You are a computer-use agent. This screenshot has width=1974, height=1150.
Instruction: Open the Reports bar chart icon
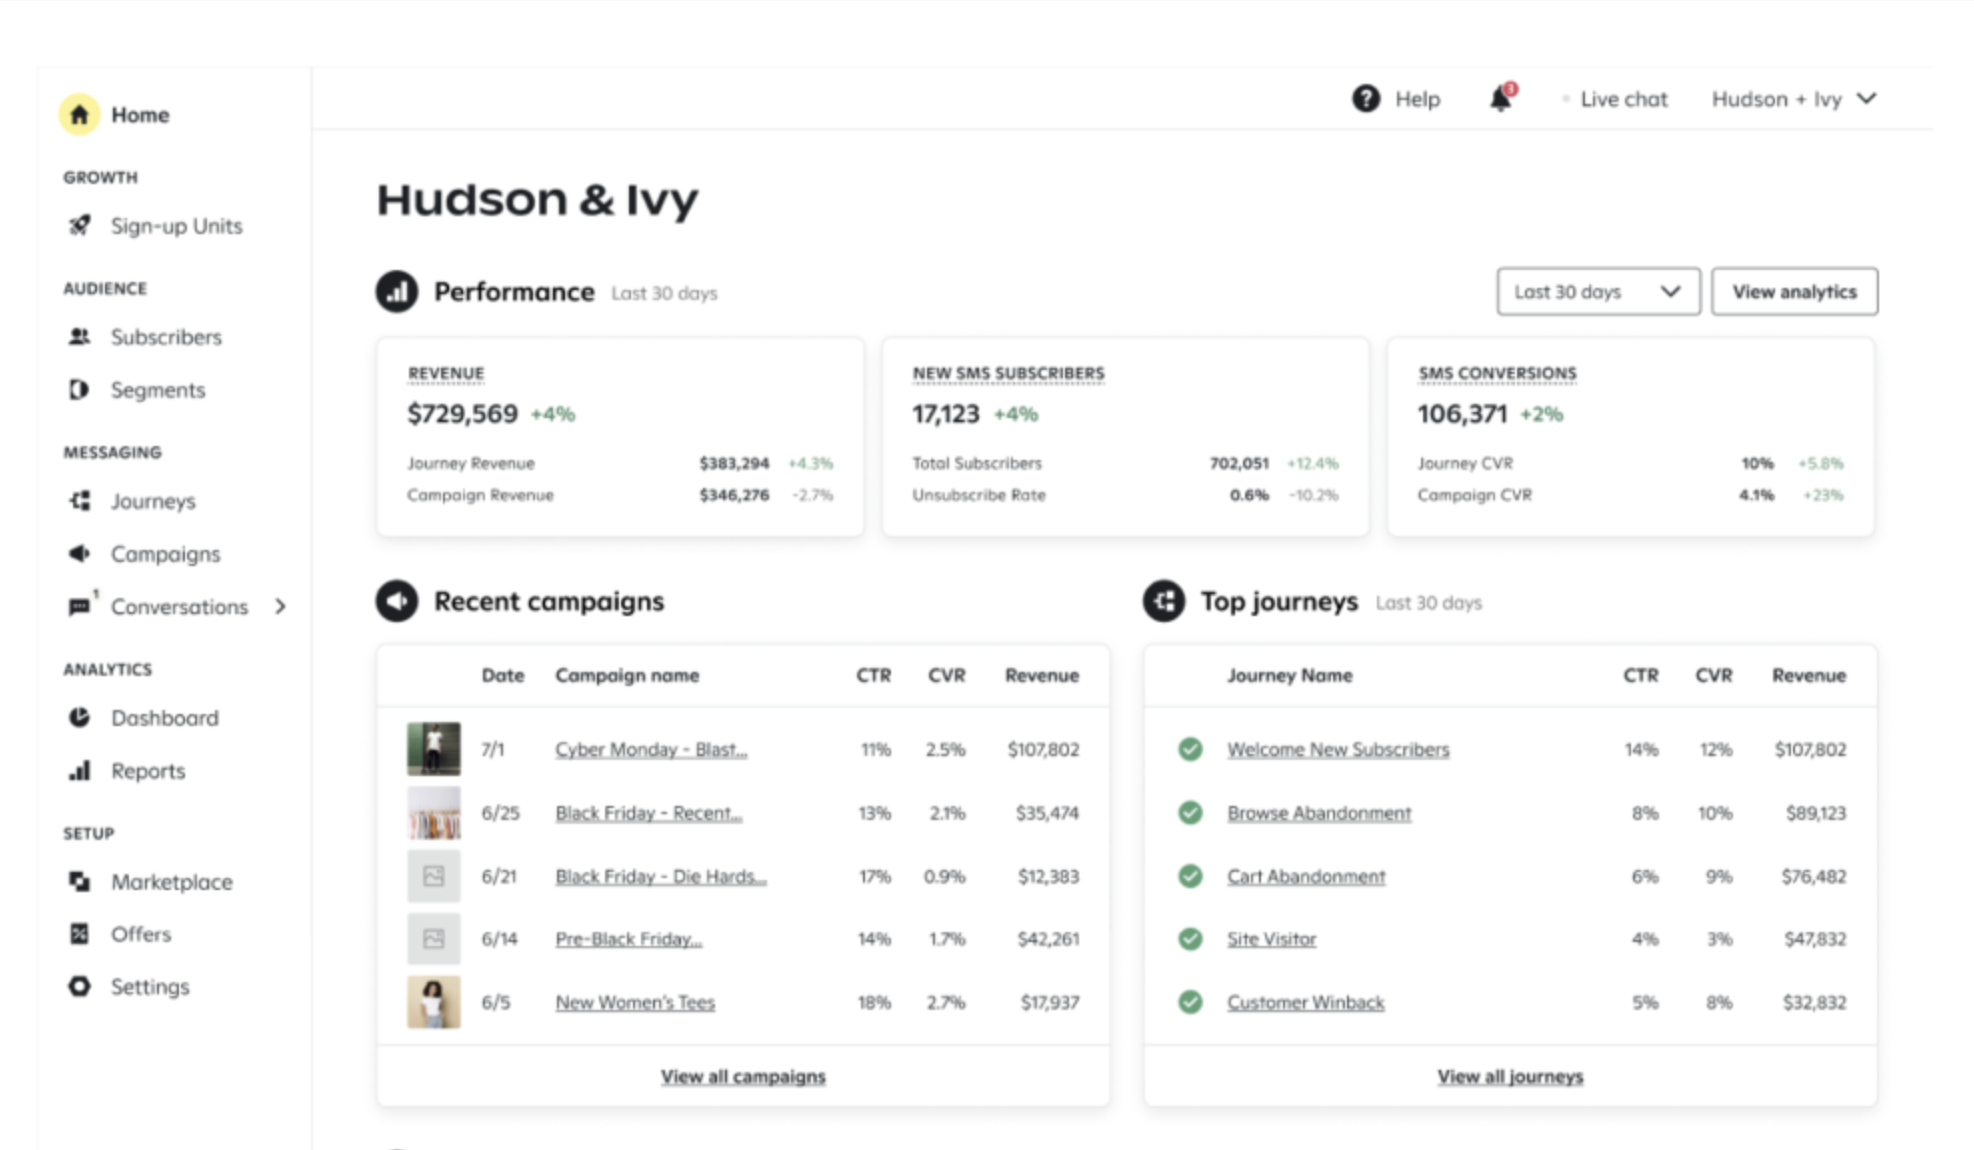[80, 771]
